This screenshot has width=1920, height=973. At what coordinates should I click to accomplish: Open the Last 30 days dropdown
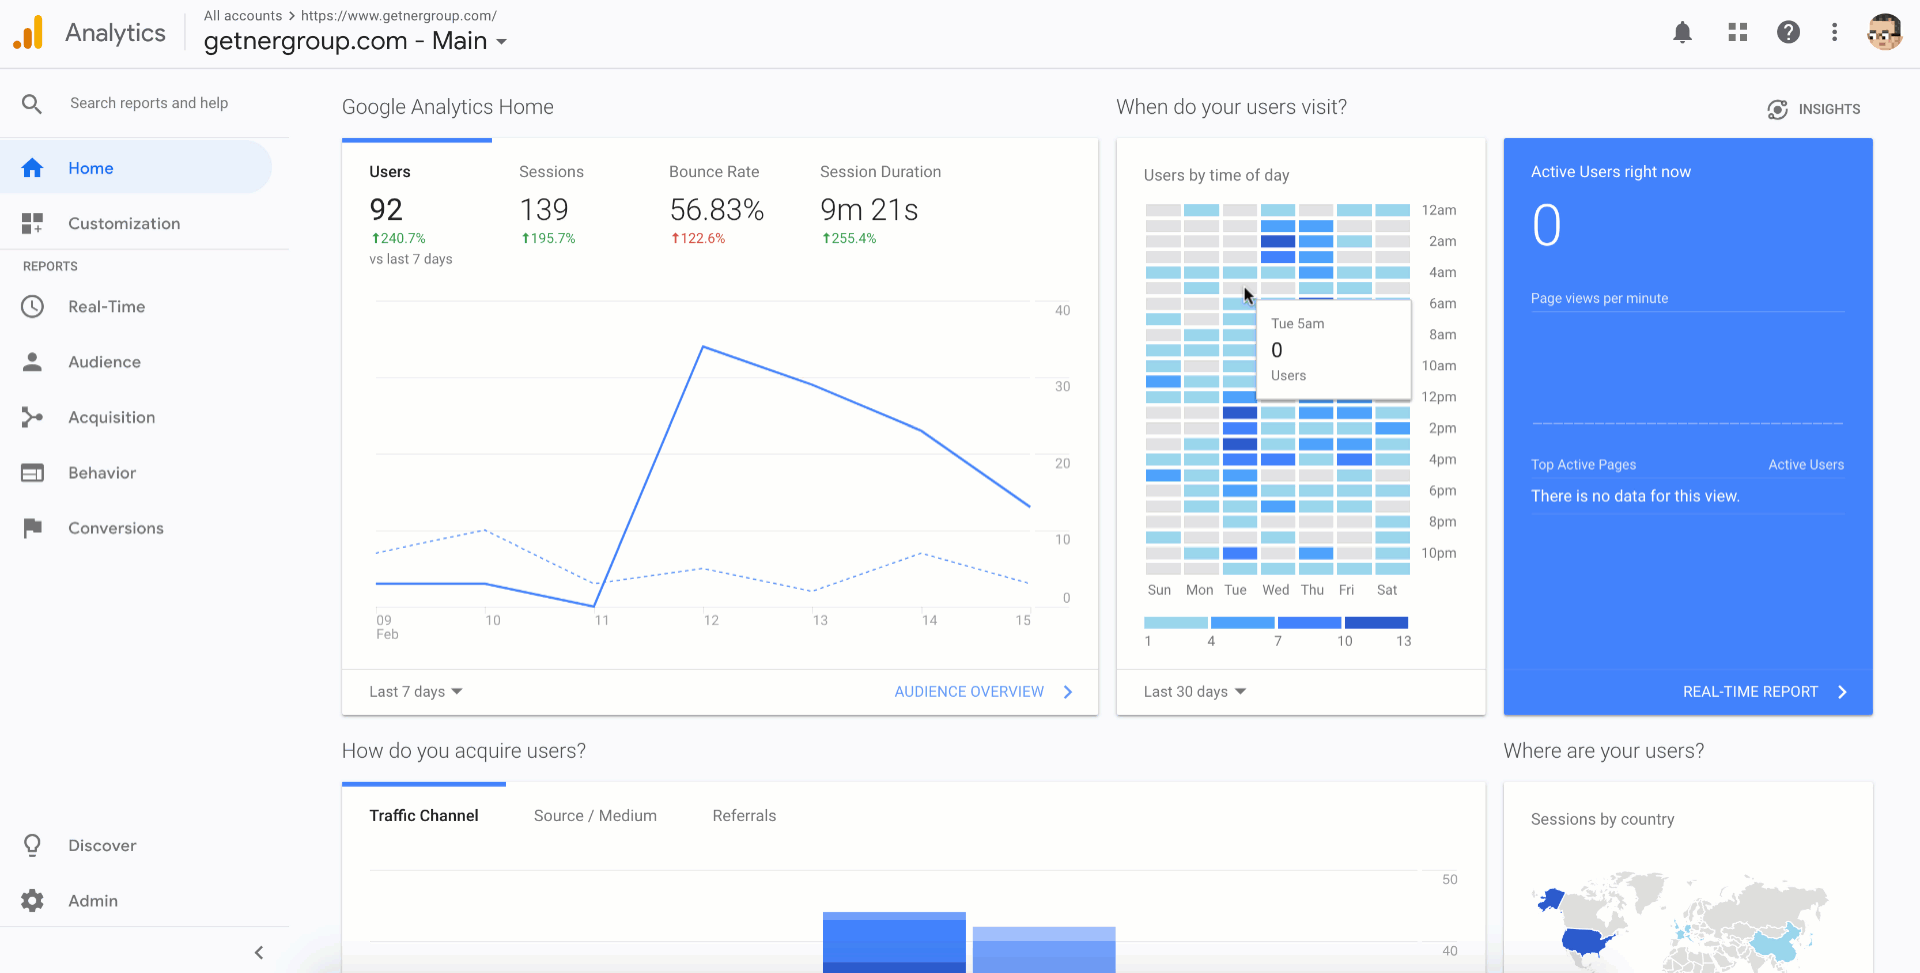click(1194, 692)
